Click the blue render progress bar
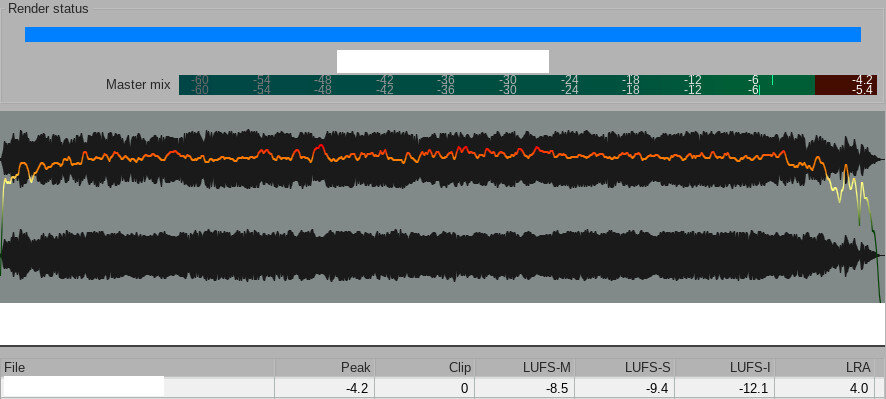The image size is (886, 399). tap(442, 34)
